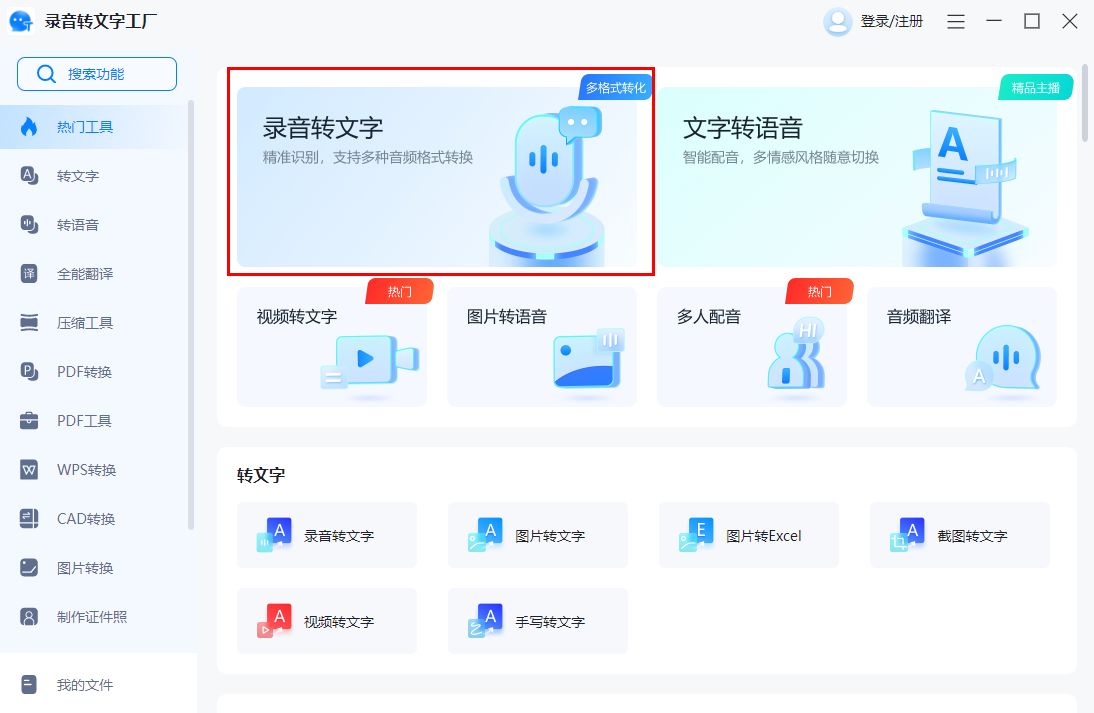Open 全能翻译 in the sidebar

[x=95, y=273]
